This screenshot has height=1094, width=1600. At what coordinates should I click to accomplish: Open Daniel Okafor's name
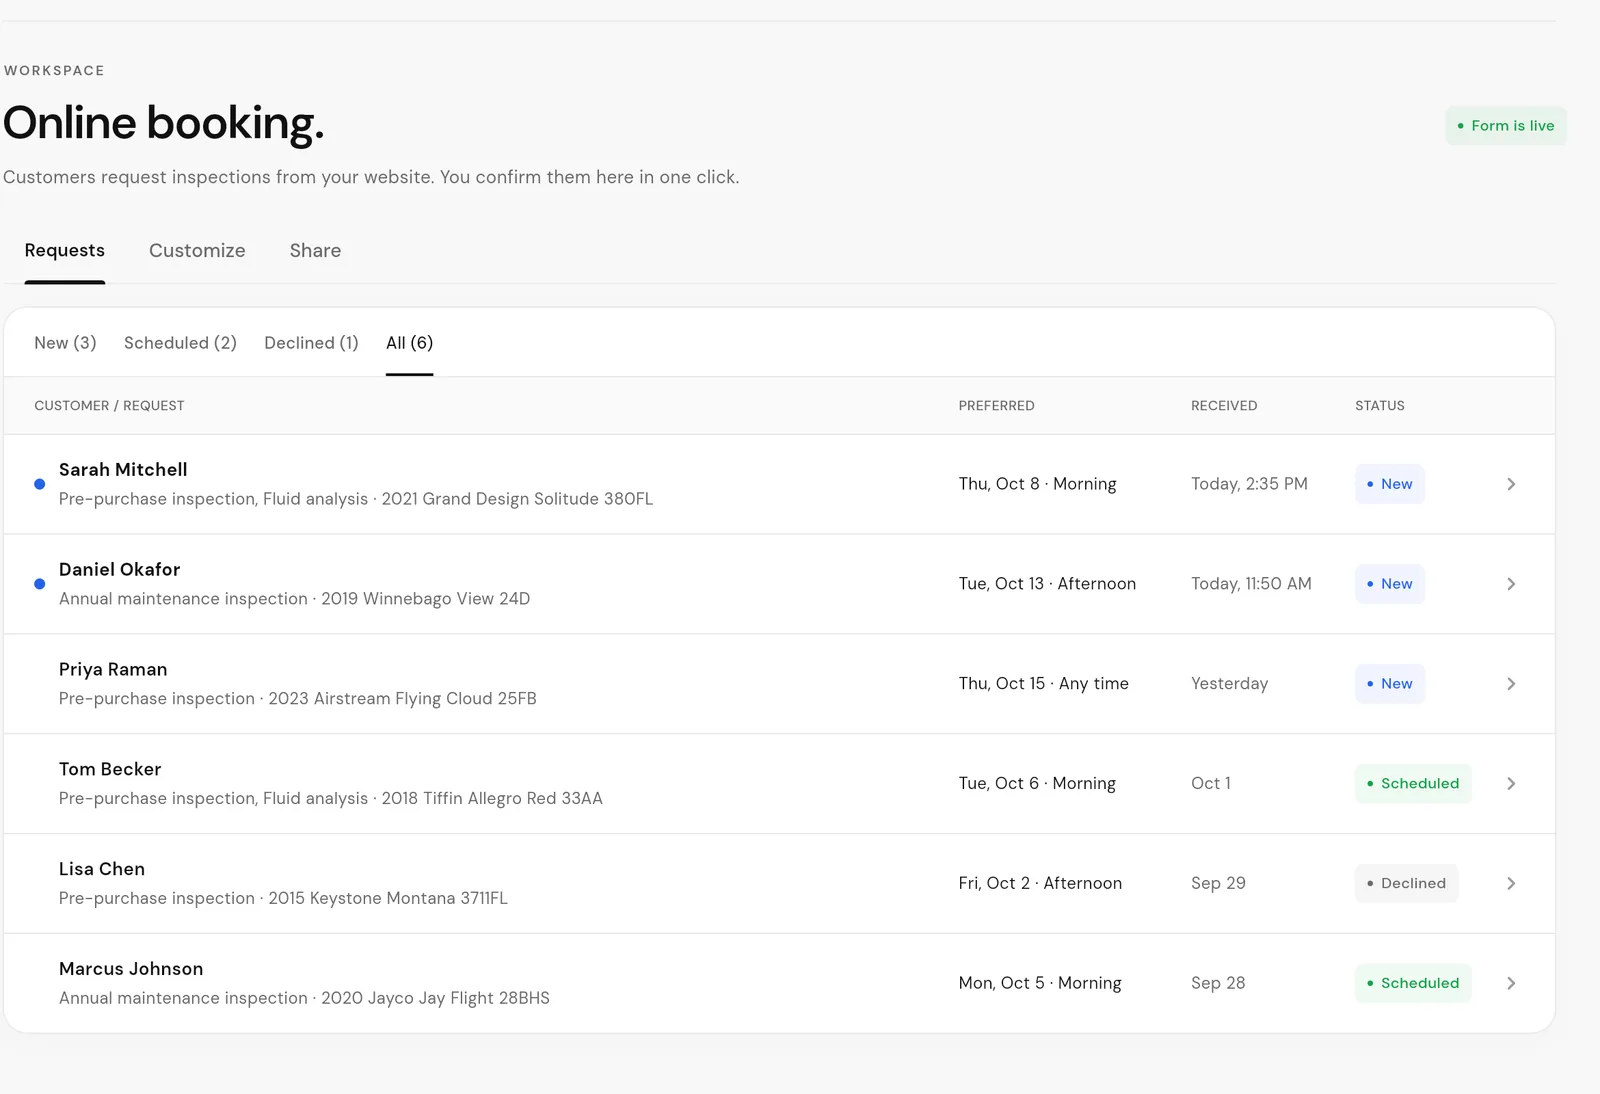[120, 570]
